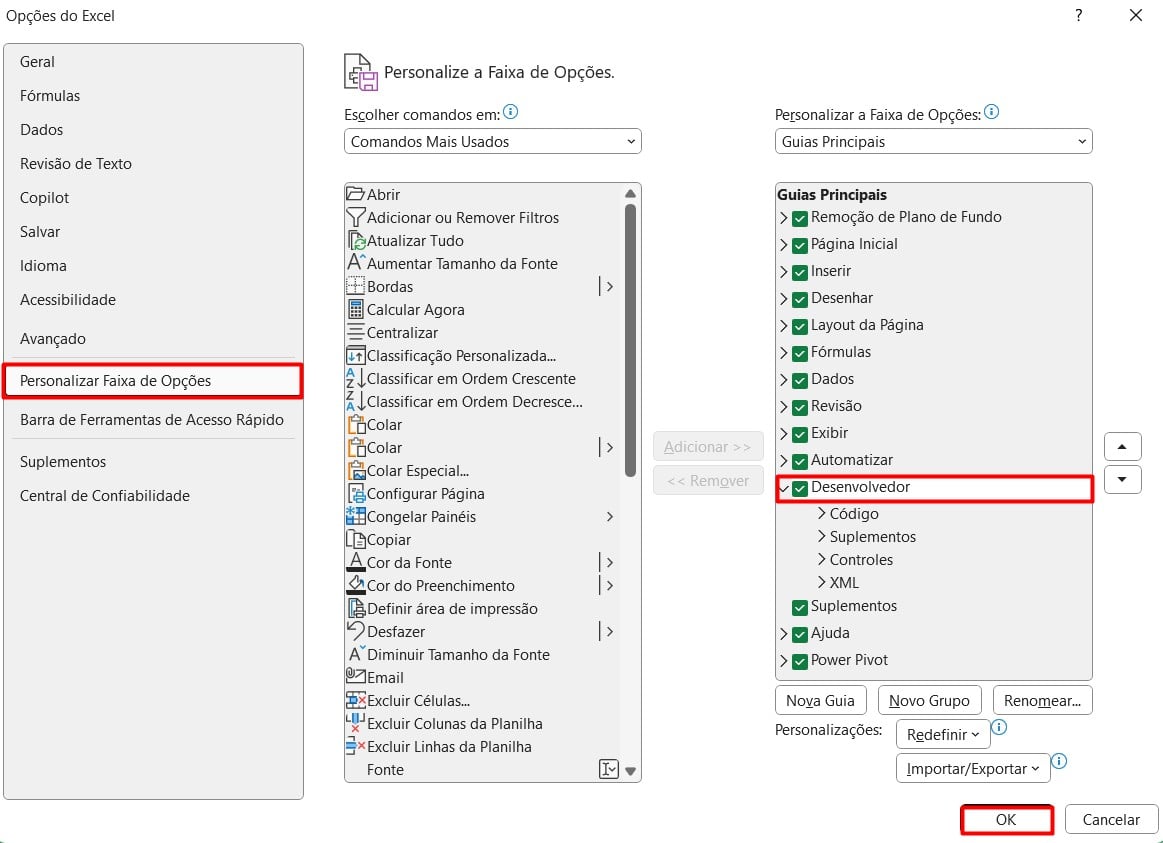Click the move up arrow button

coord(1122,447)
